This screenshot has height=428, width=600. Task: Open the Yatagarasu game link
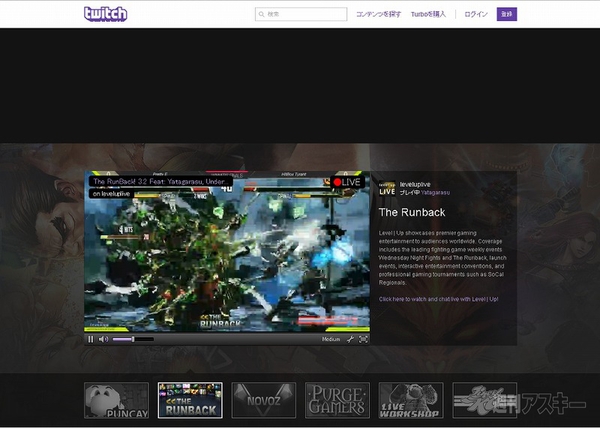pos(435,192)
